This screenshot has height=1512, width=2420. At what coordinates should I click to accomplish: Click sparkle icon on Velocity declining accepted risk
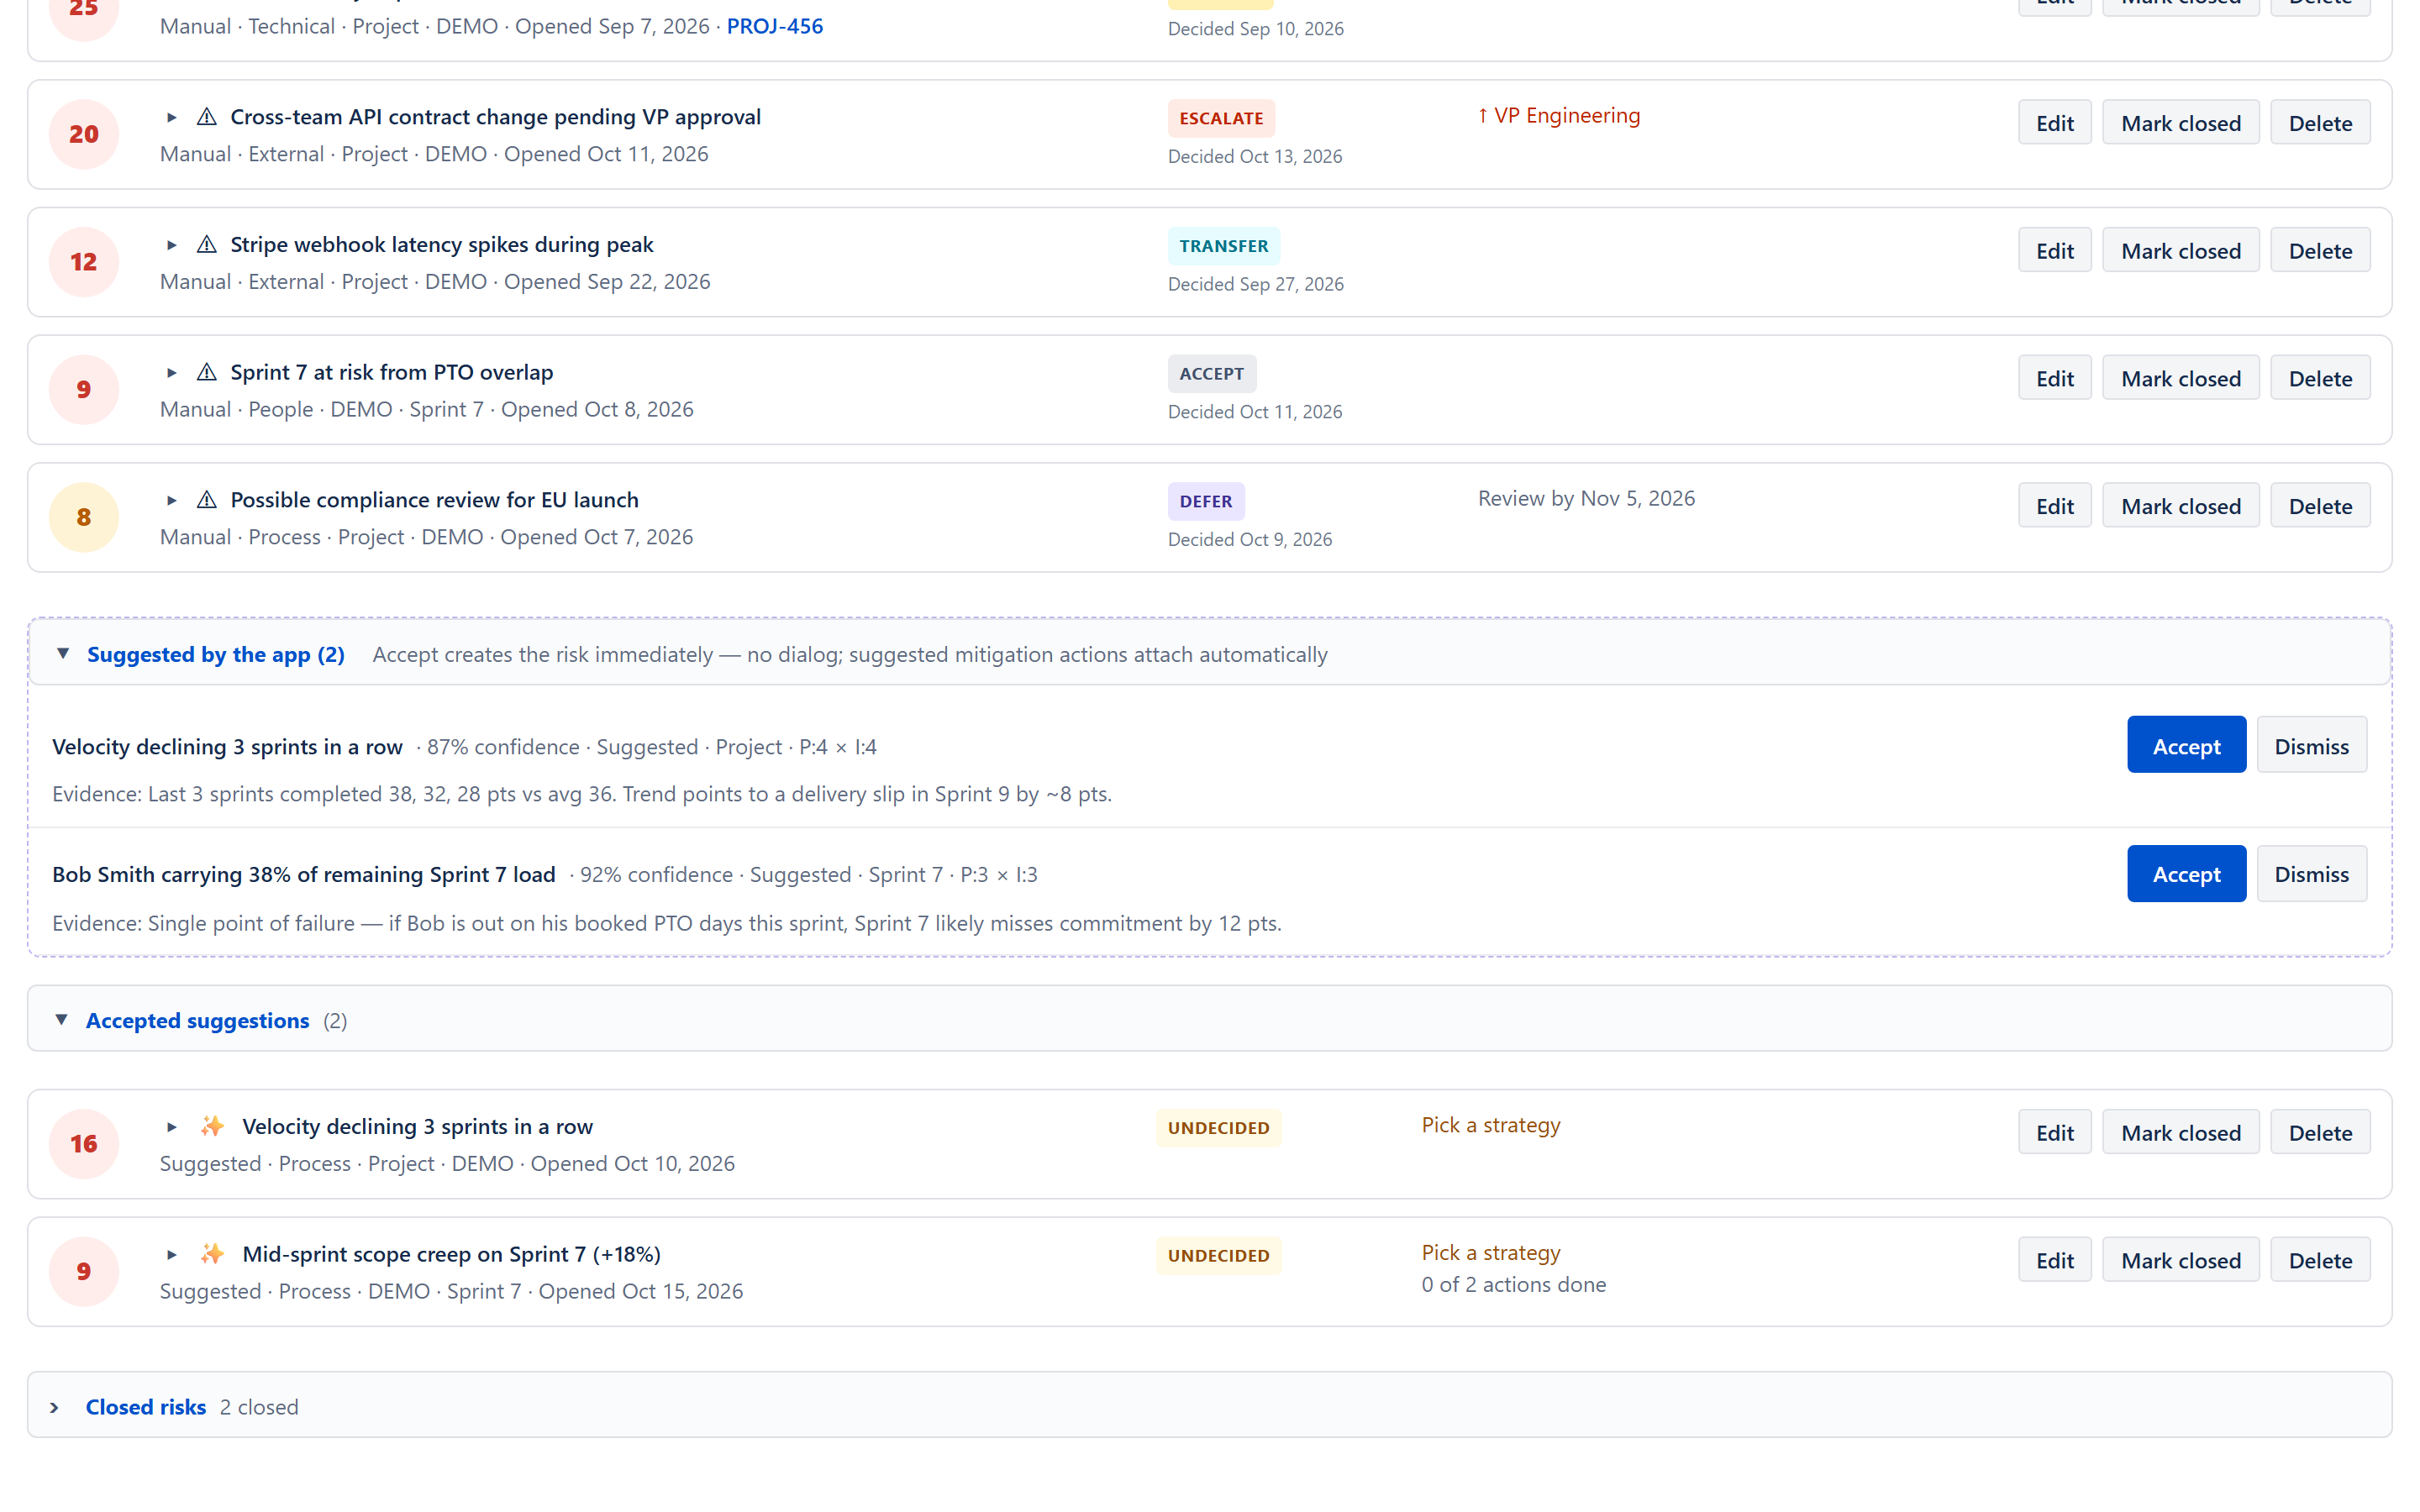coord(212,1126)
